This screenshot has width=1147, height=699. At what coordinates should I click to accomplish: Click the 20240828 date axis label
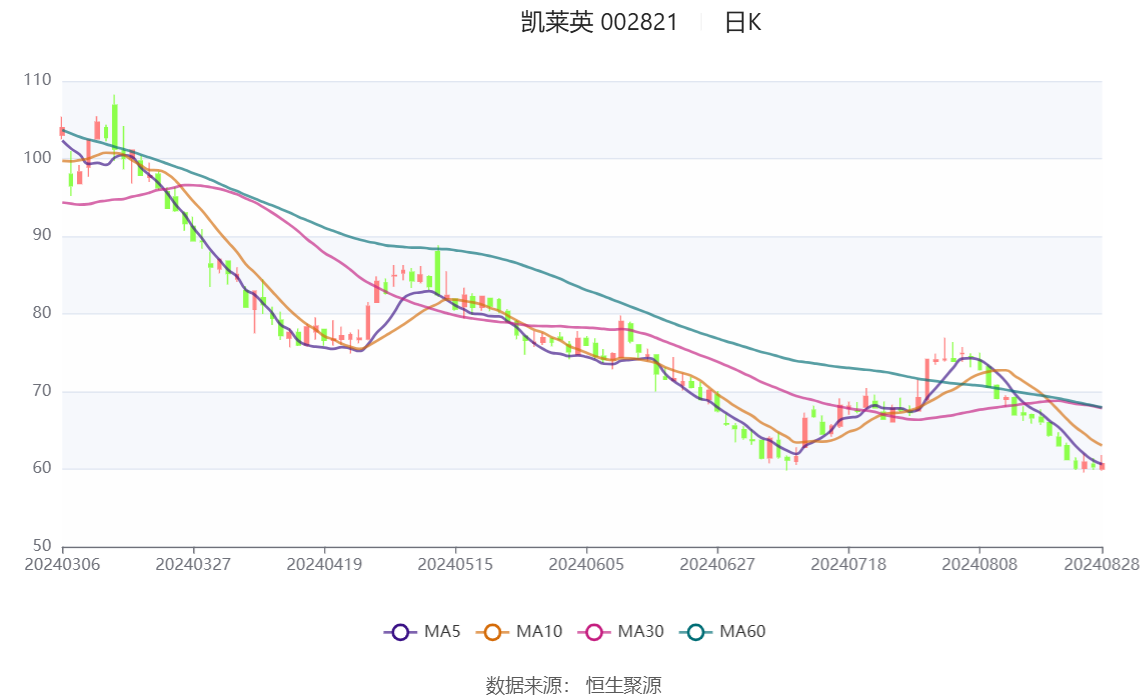coord(1102,564)
